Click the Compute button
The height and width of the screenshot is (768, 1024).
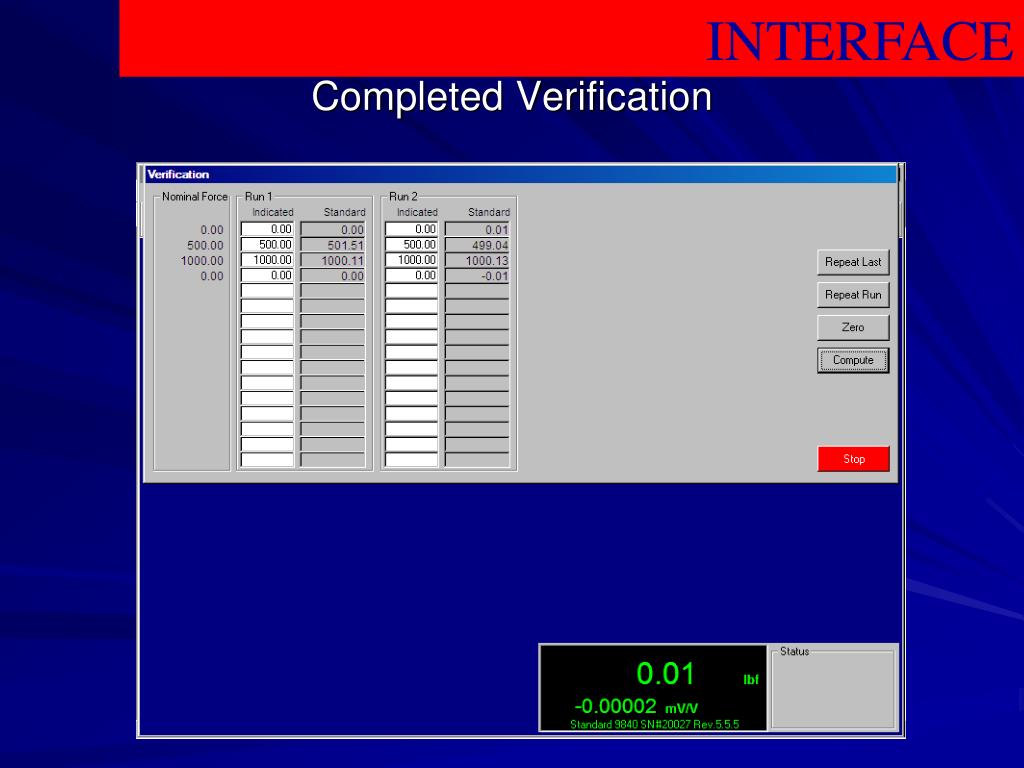tap(853, 360)
